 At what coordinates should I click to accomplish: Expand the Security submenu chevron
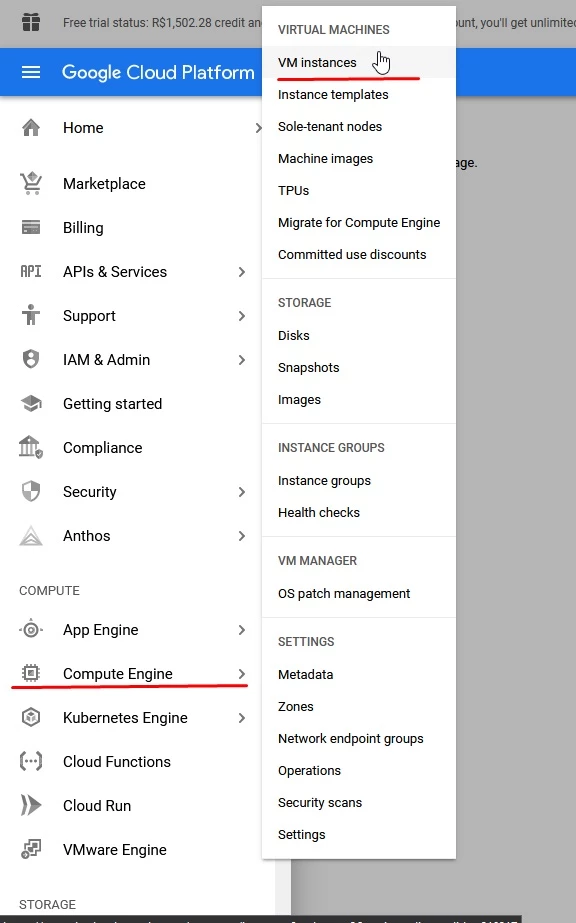tap(242, 492)
